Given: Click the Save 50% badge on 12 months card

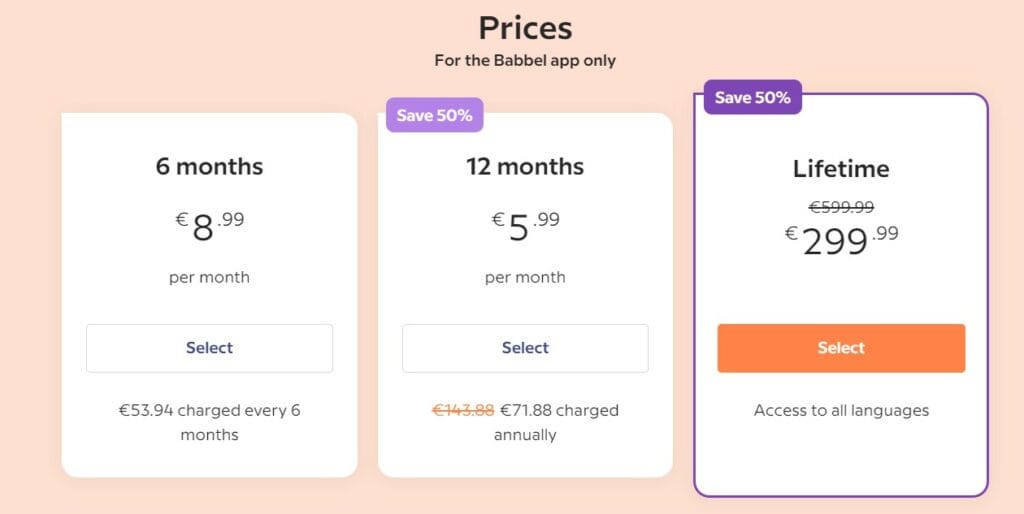Looking at the screenshot, I should point(434,115).
